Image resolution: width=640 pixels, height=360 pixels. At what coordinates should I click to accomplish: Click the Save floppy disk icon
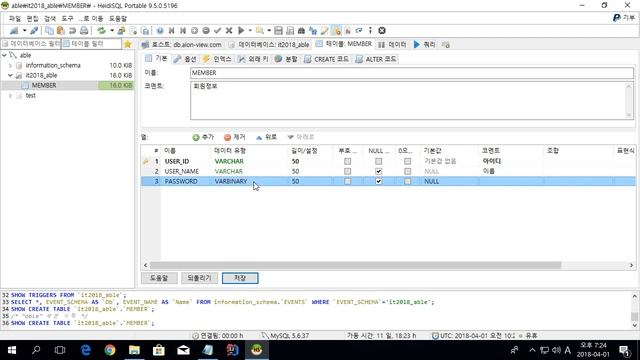tap(278, 31)
